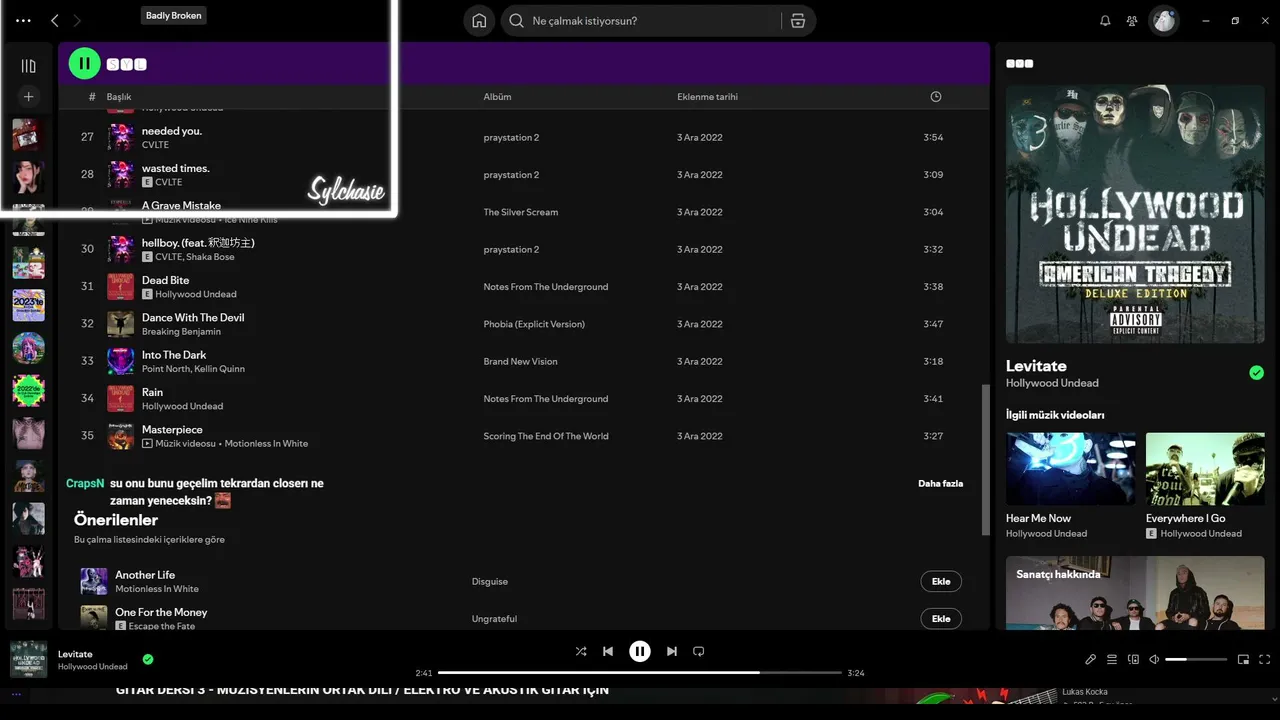
Task: Seek within the song progress bar
Action: pyautogui.click(x=640, y=673)
